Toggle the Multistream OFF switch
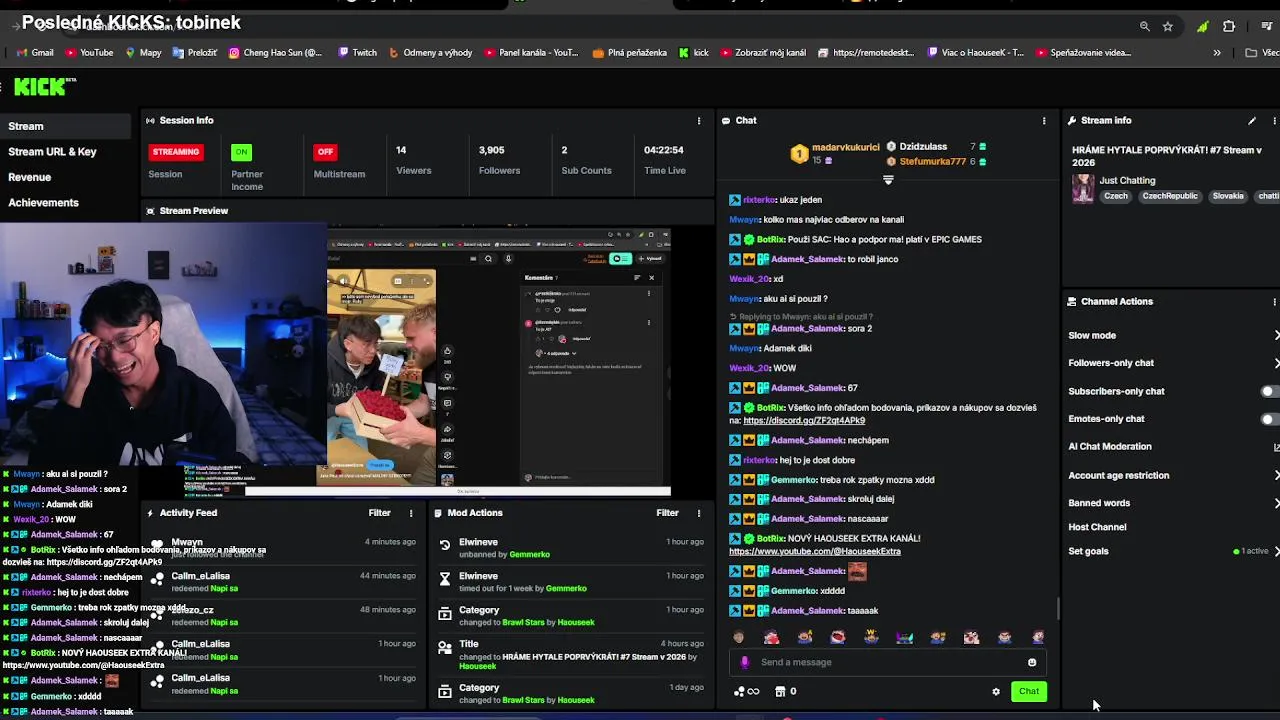1280x720 pixels. [x=325, y=152]
